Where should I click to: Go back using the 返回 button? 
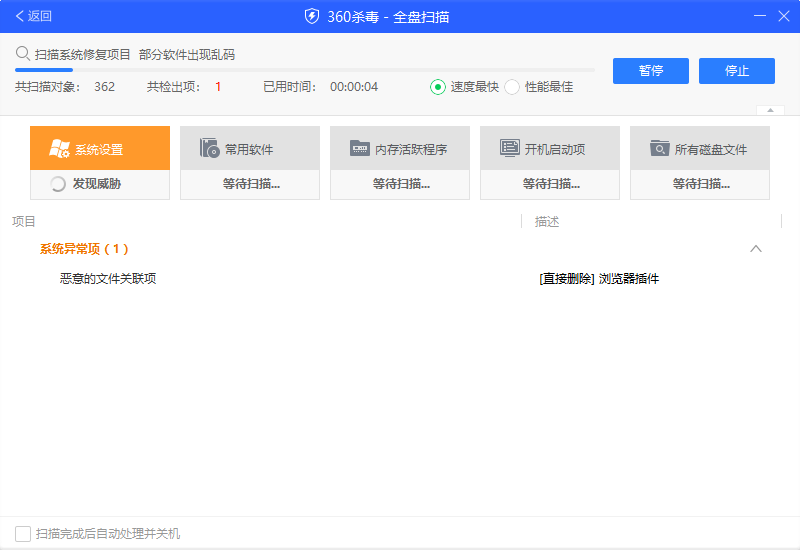click(x=33, y=16)
